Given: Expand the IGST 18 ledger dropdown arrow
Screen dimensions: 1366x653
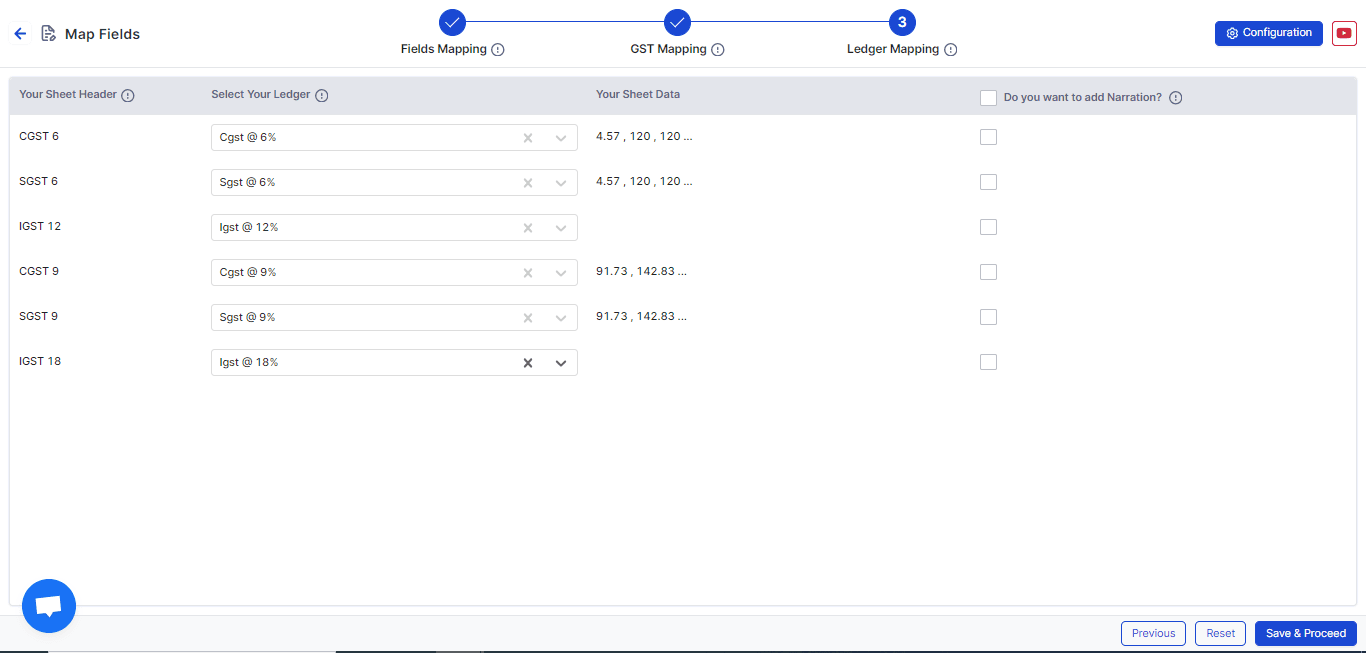Looking at the screenshot, I should [x=561, y=363].
